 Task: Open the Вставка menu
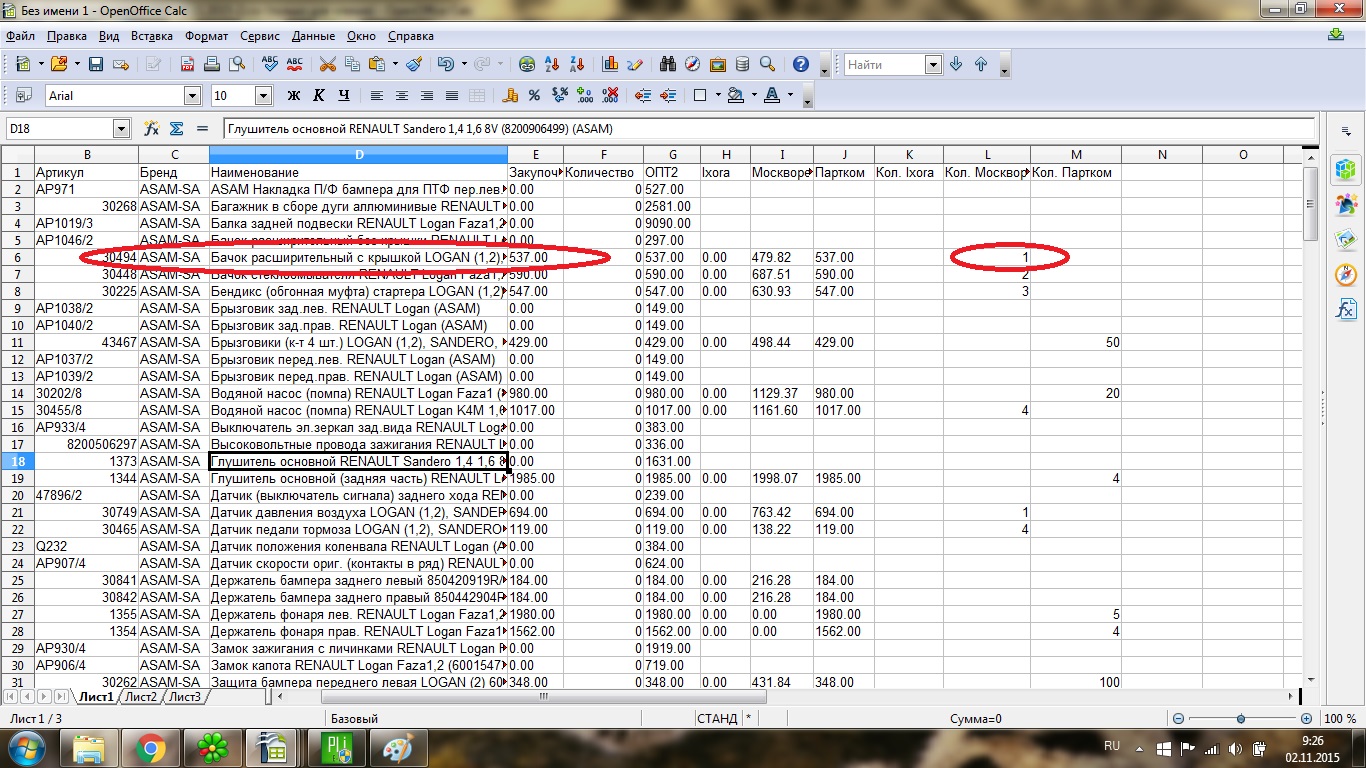pyautogui.click(x=152, y=36)
